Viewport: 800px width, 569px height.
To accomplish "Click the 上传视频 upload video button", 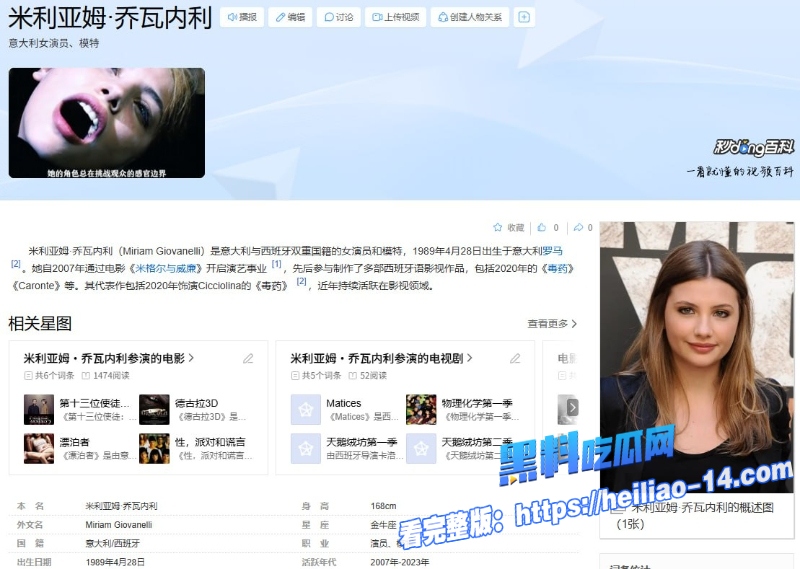I will (x=395, y=17).
